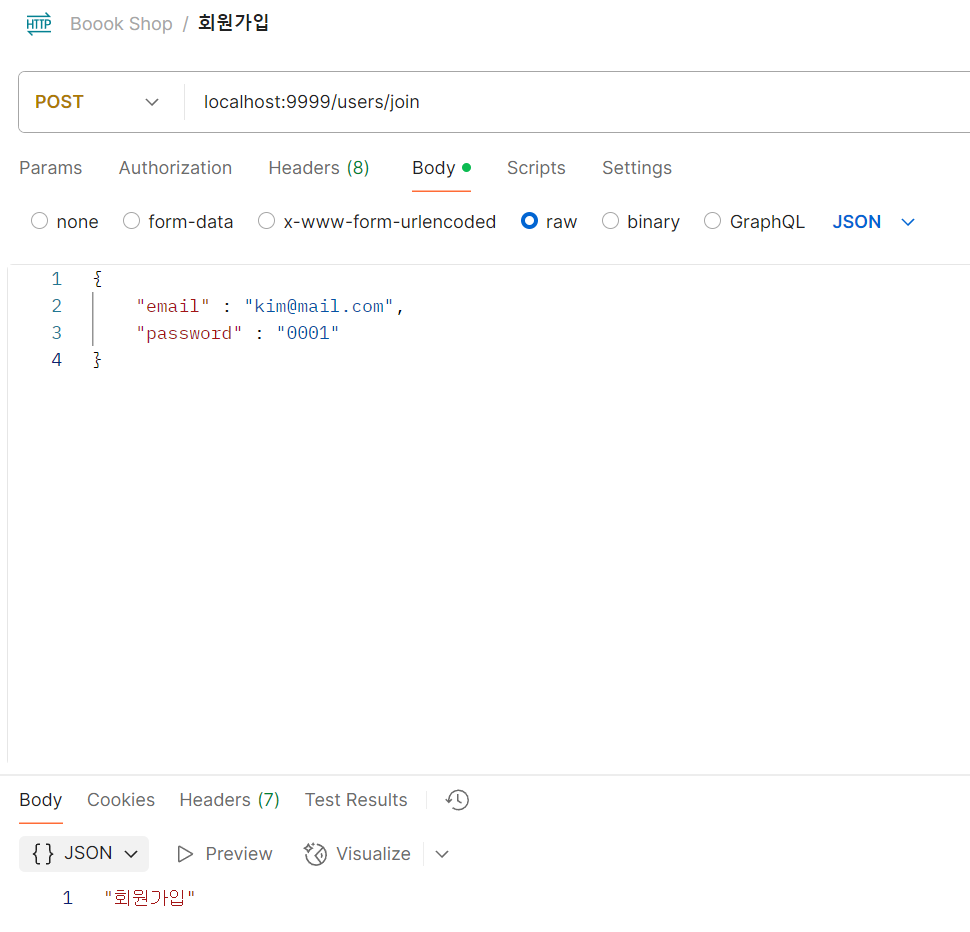Click the "회원가입" response text
Image resolution: width=970 pixels, height=932 pixels.
(x=149, y=897)
